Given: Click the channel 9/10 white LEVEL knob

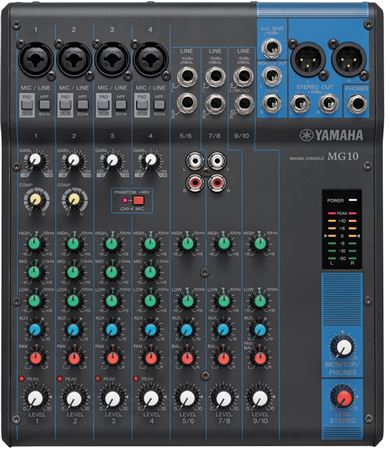Looking at the screenshot, I should coord(260,398).
